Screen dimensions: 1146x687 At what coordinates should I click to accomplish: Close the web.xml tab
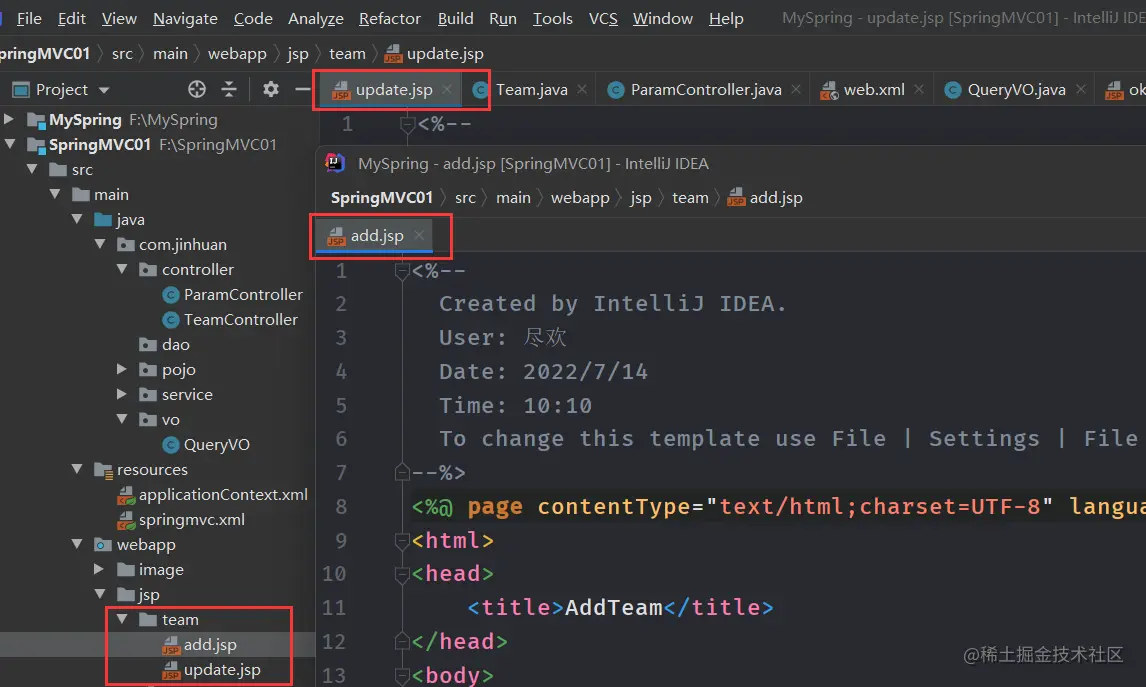click(919, 89)
